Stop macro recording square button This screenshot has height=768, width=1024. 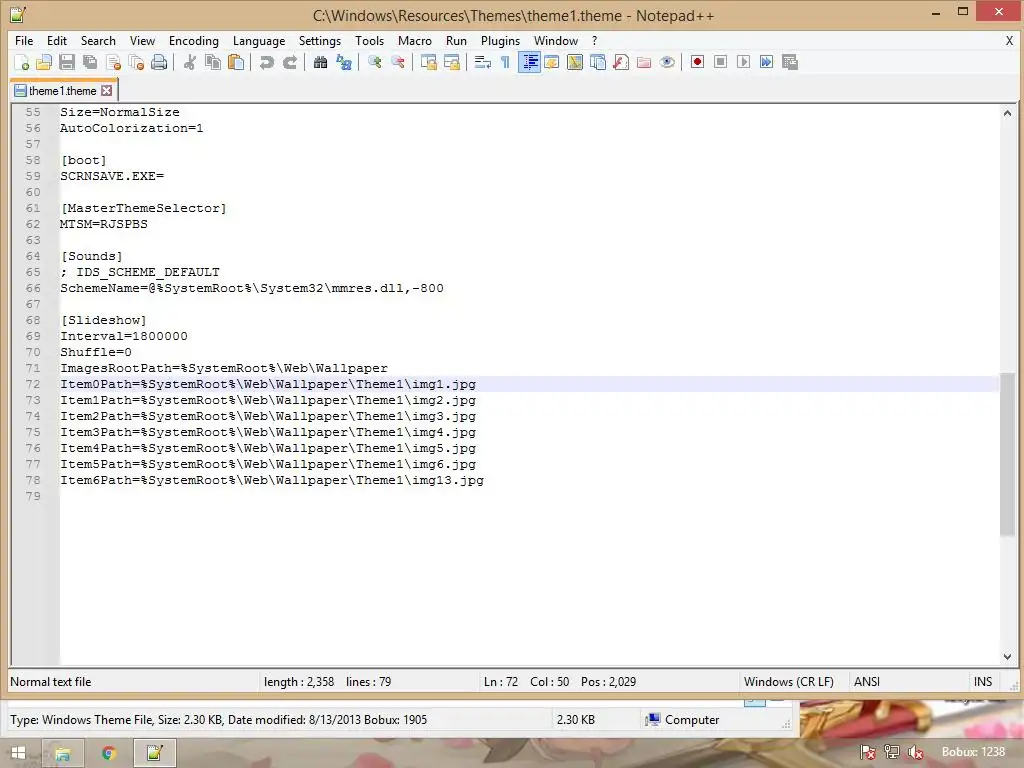click(720, 62)
